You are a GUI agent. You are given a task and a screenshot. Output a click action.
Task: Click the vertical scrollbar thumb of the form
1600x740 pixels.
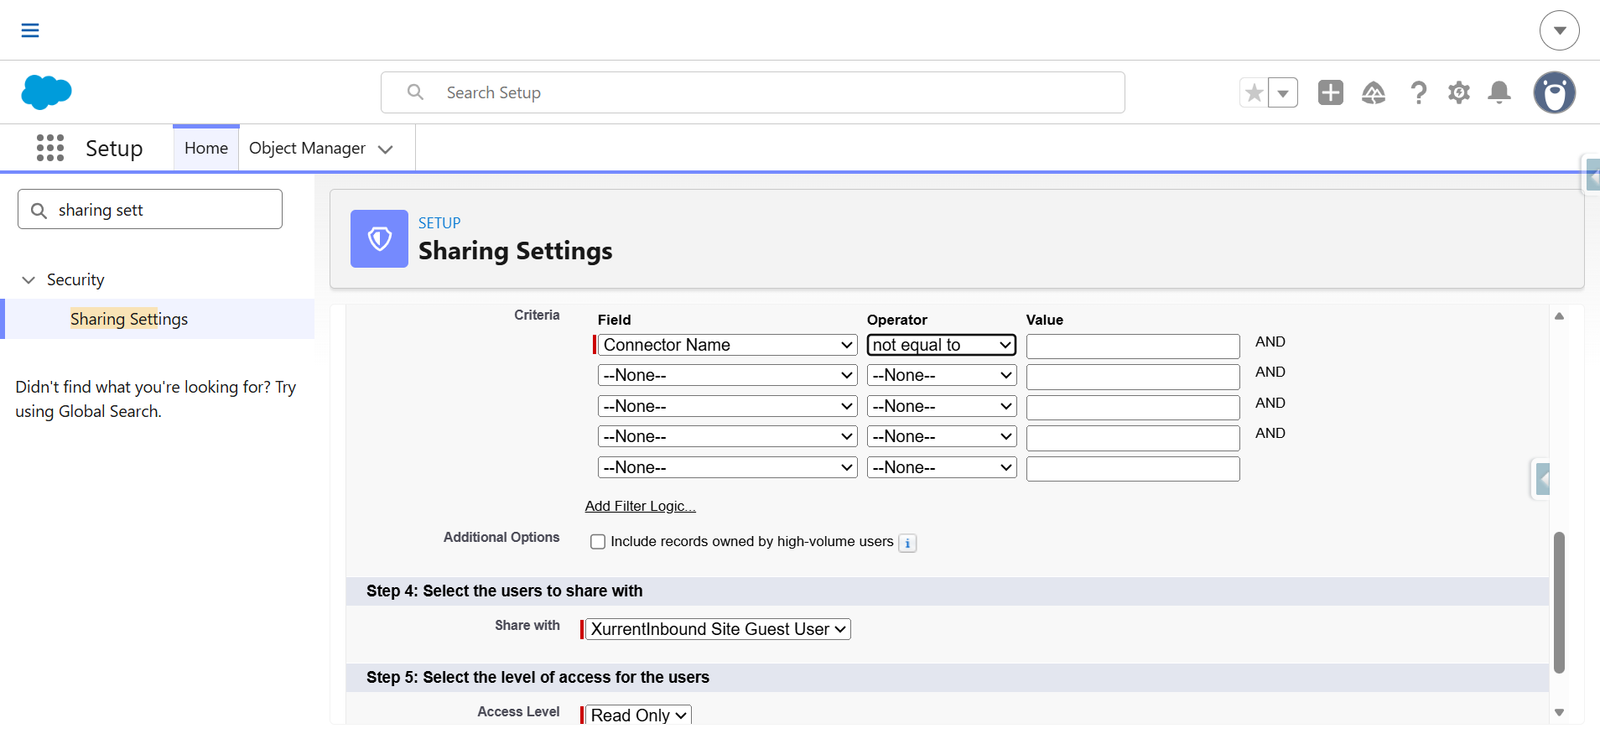(x=1559, y=602)
